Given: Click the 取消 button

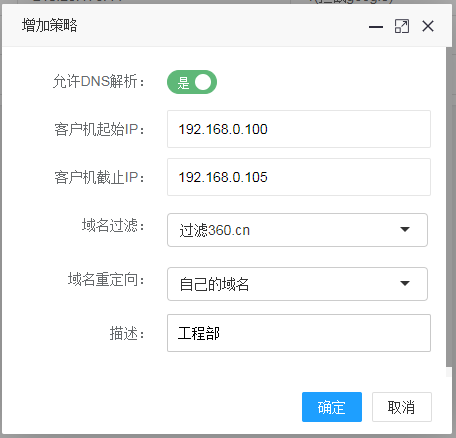Looking at the screenshot, I should click(402, 407).
